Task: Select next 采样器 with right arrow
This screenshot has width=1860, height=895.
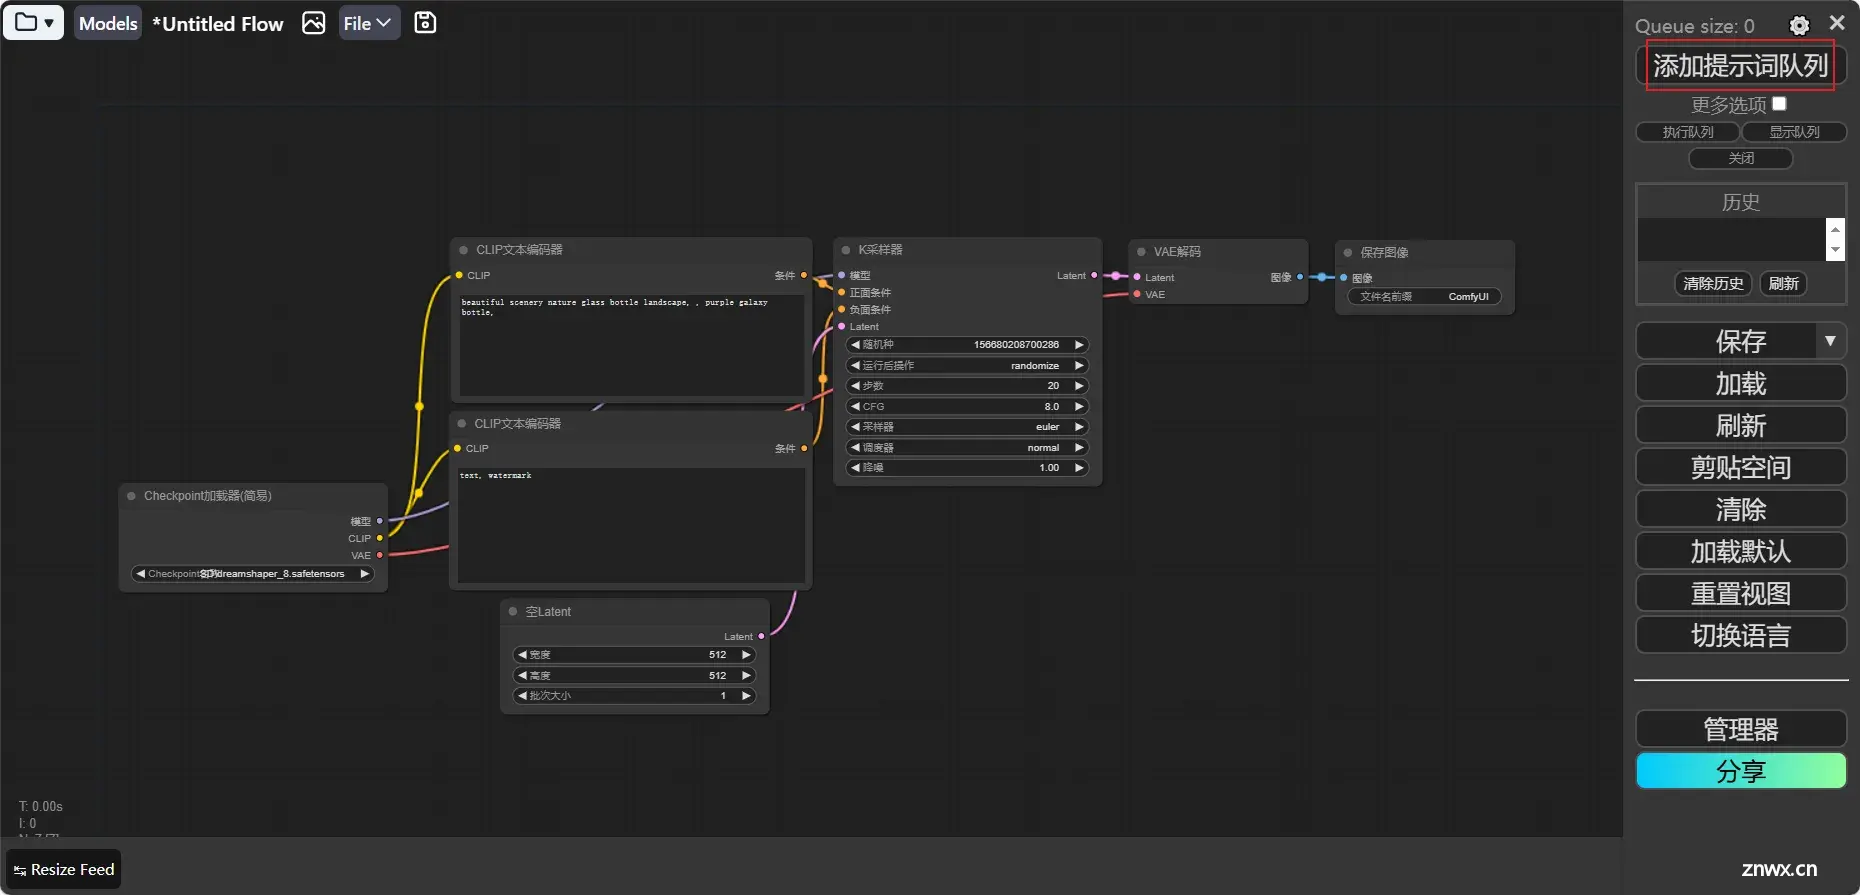Action: (x=1079, y=427)
